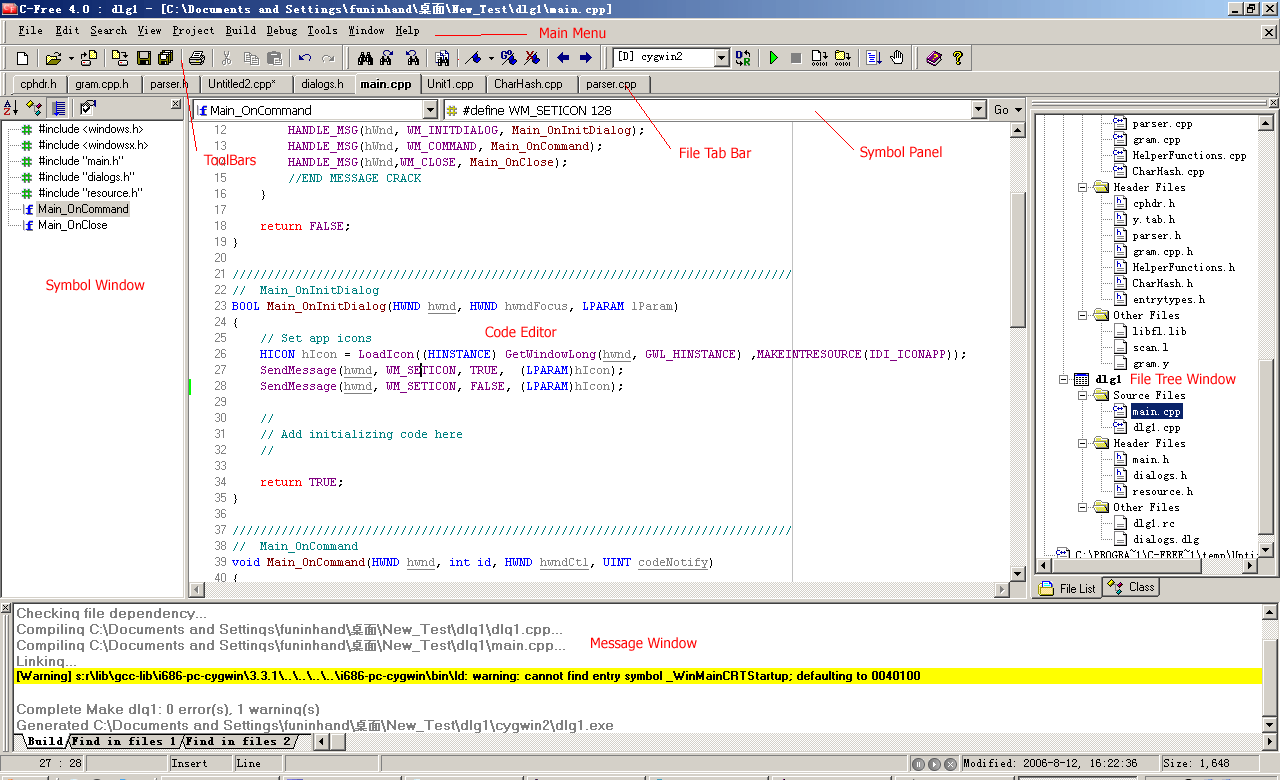Collapse the Source Files folder under dlg1

tap(1082, 395)
